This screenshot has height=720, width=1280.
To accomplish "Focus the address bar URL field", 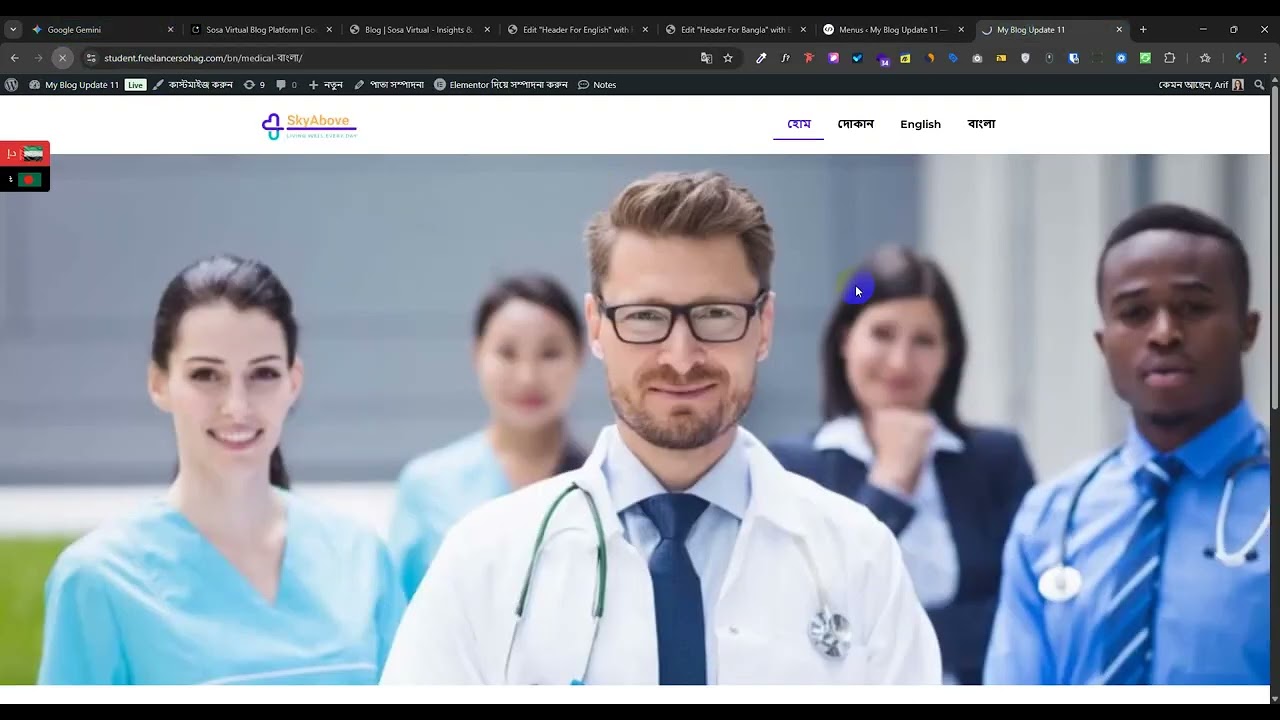I will pos(400,58).
